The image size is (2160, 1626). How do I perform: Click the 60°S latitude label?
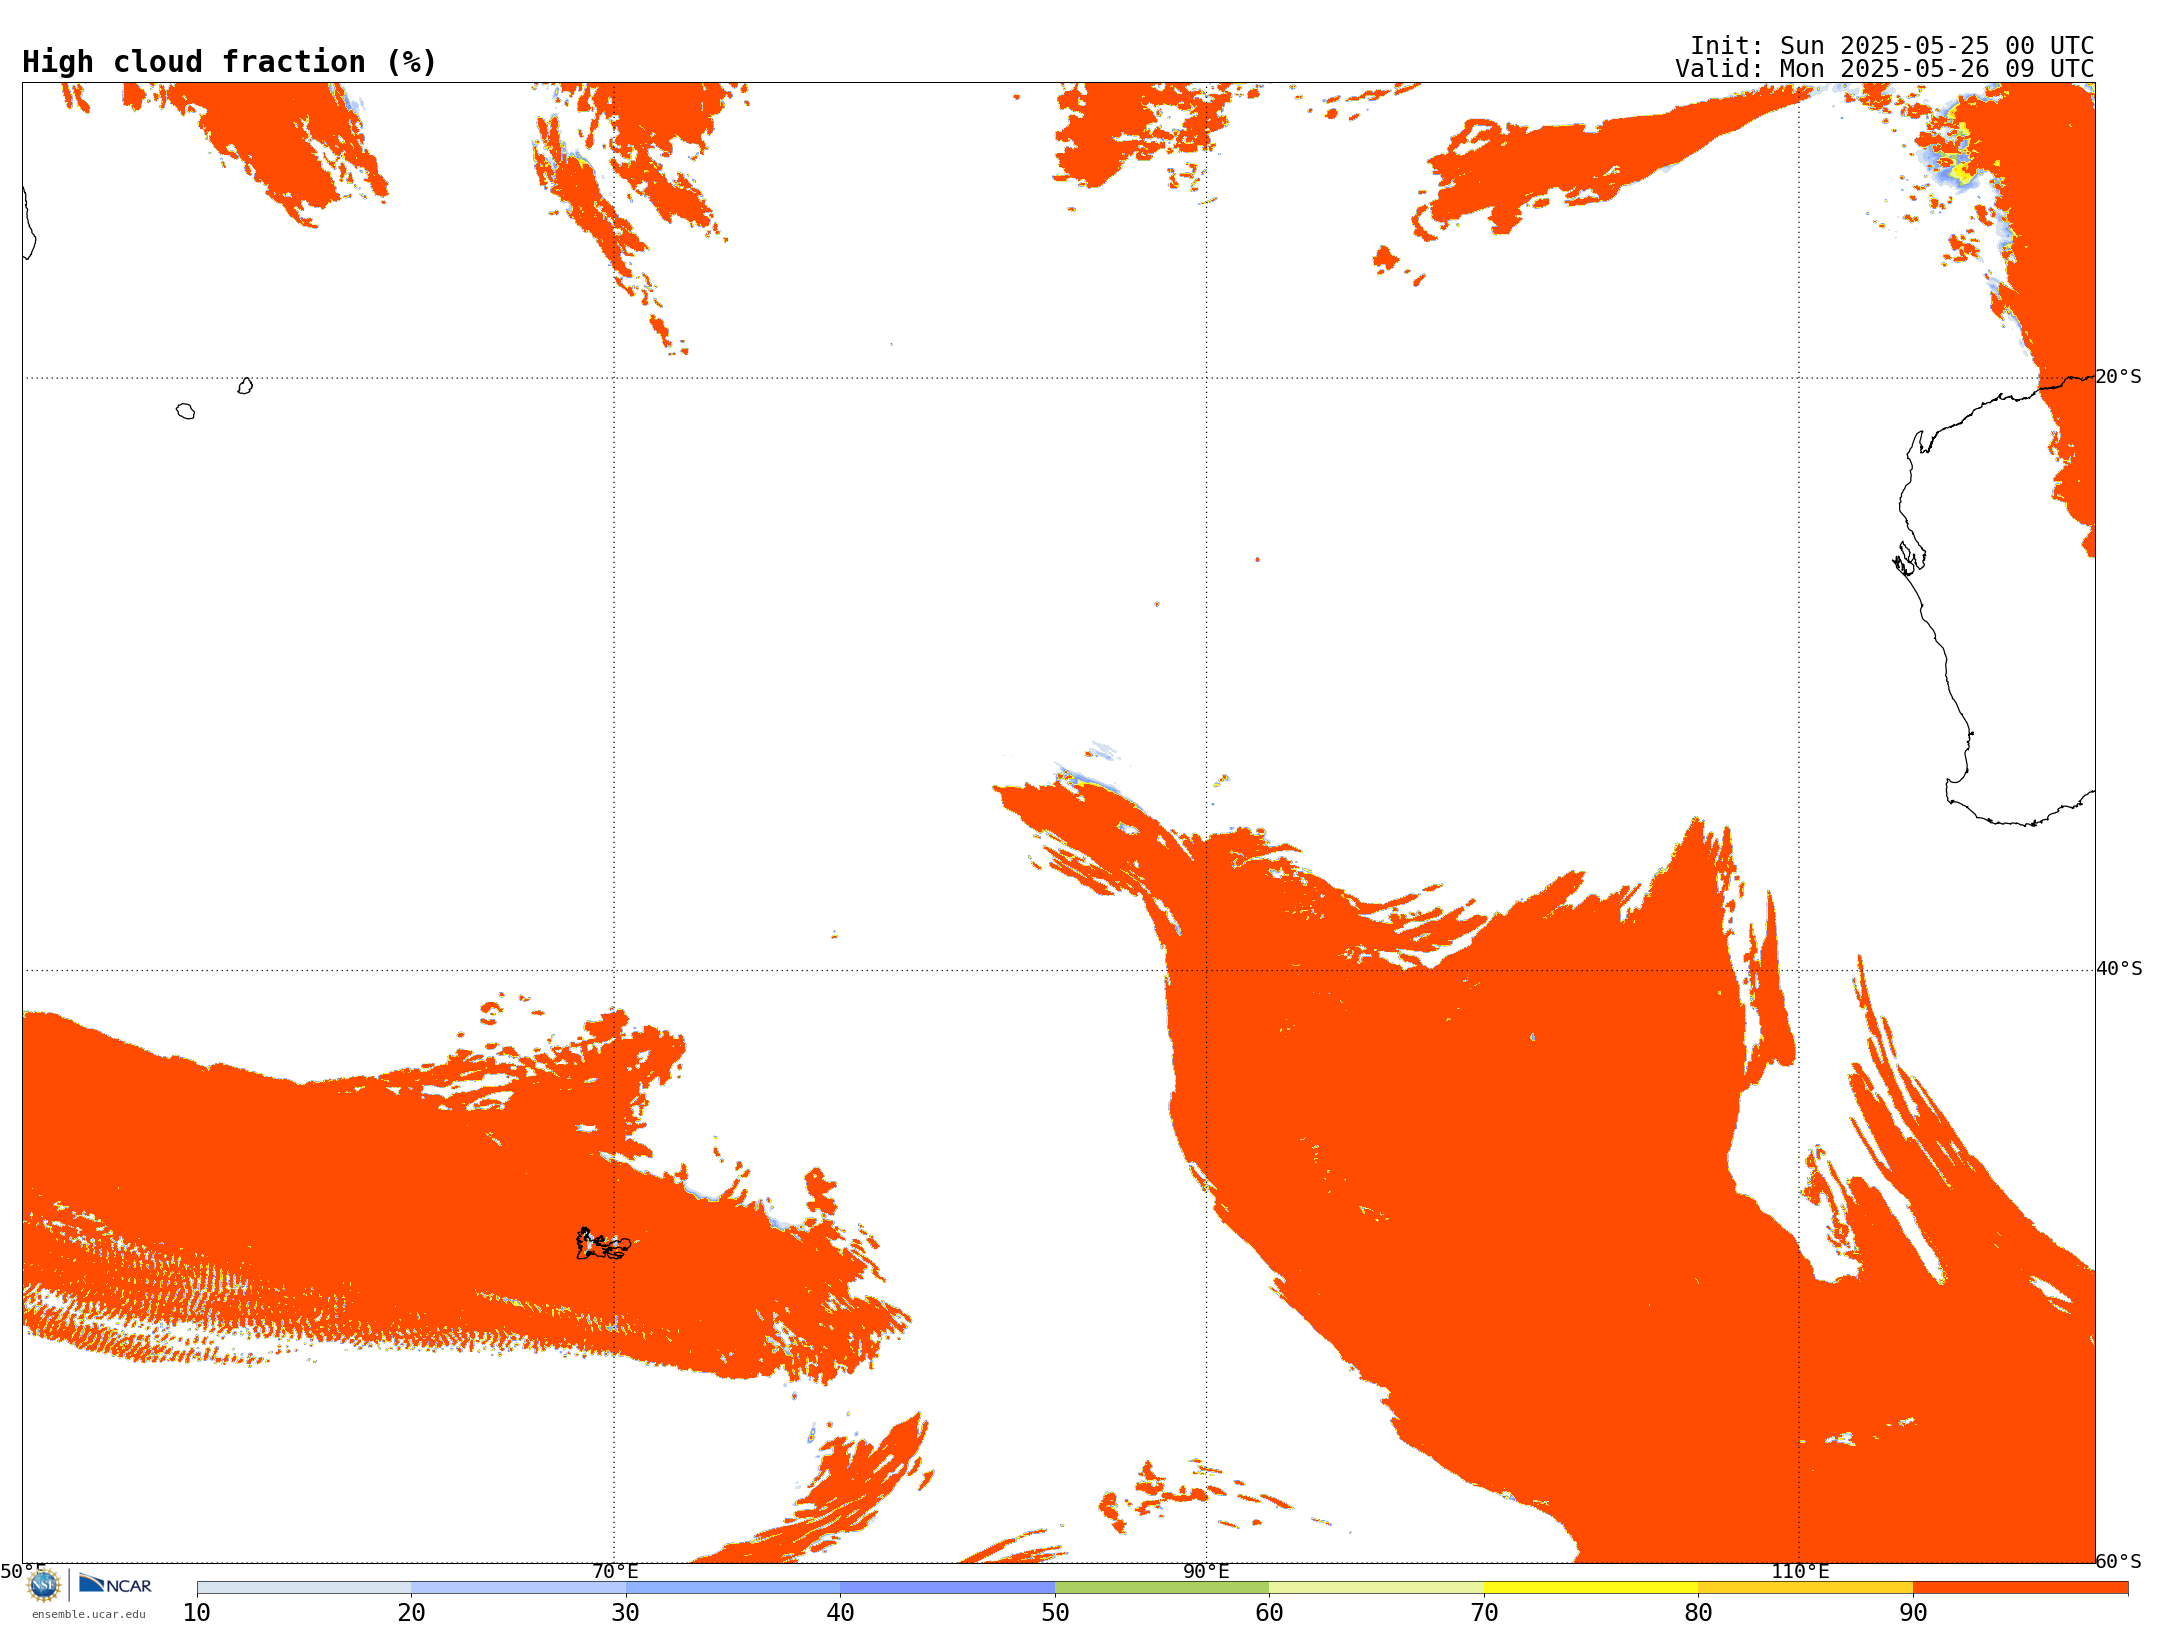point(2119,1561)
